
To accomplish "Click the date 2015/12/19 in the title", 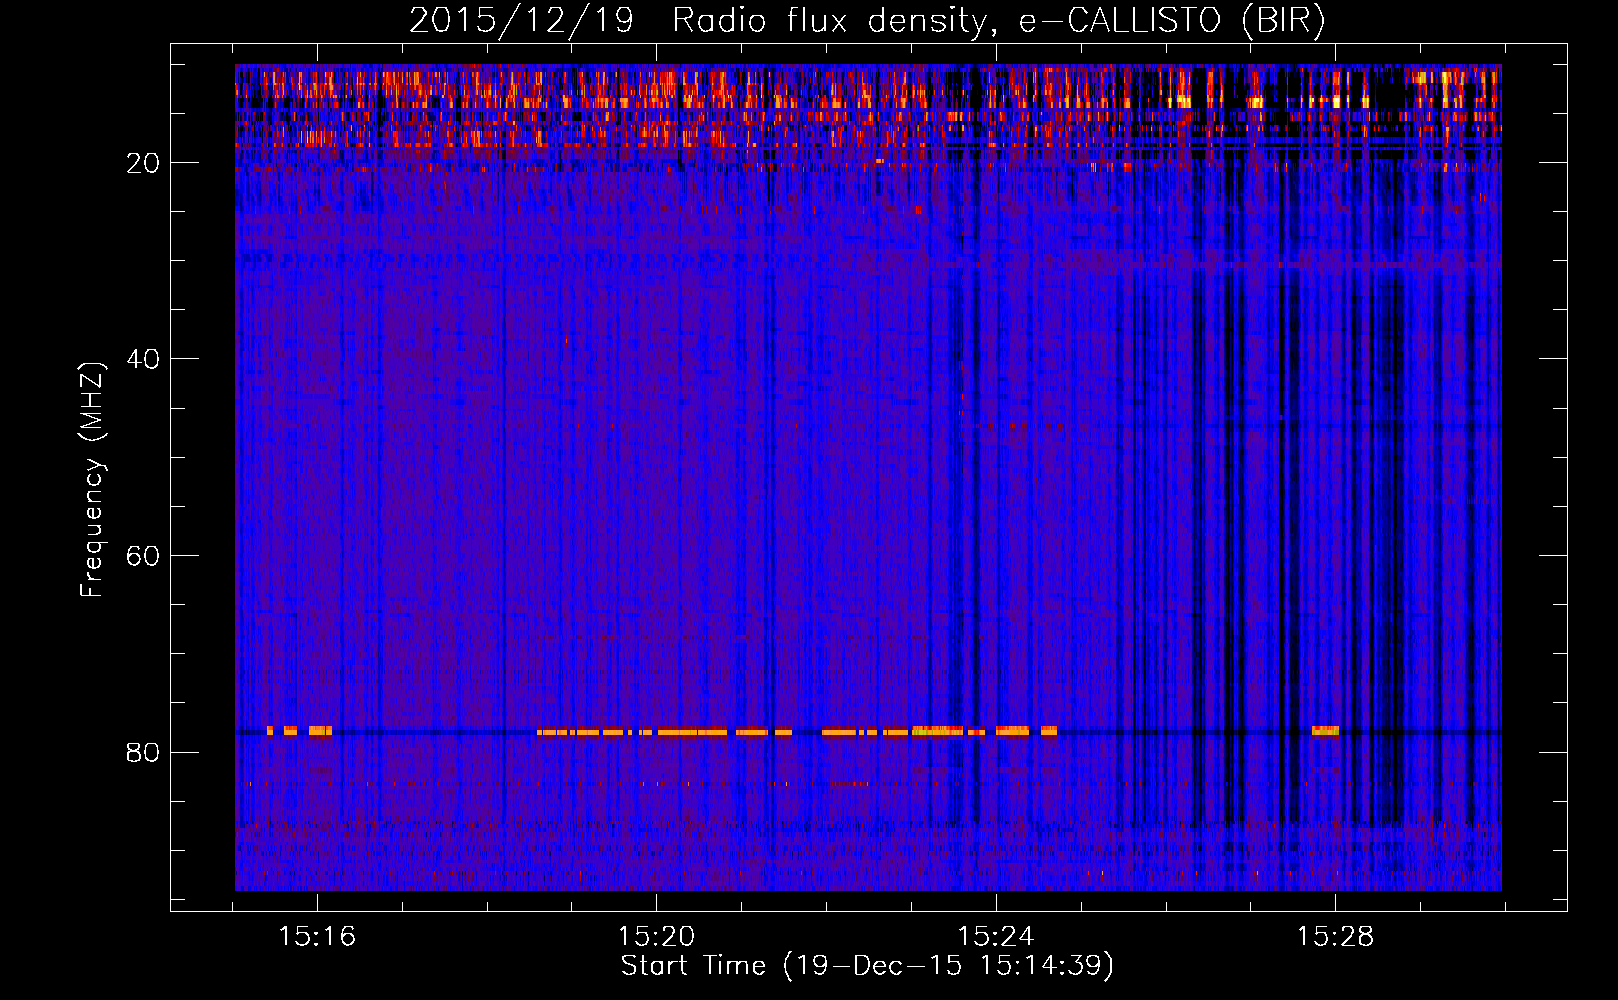I will pos(520,21).
